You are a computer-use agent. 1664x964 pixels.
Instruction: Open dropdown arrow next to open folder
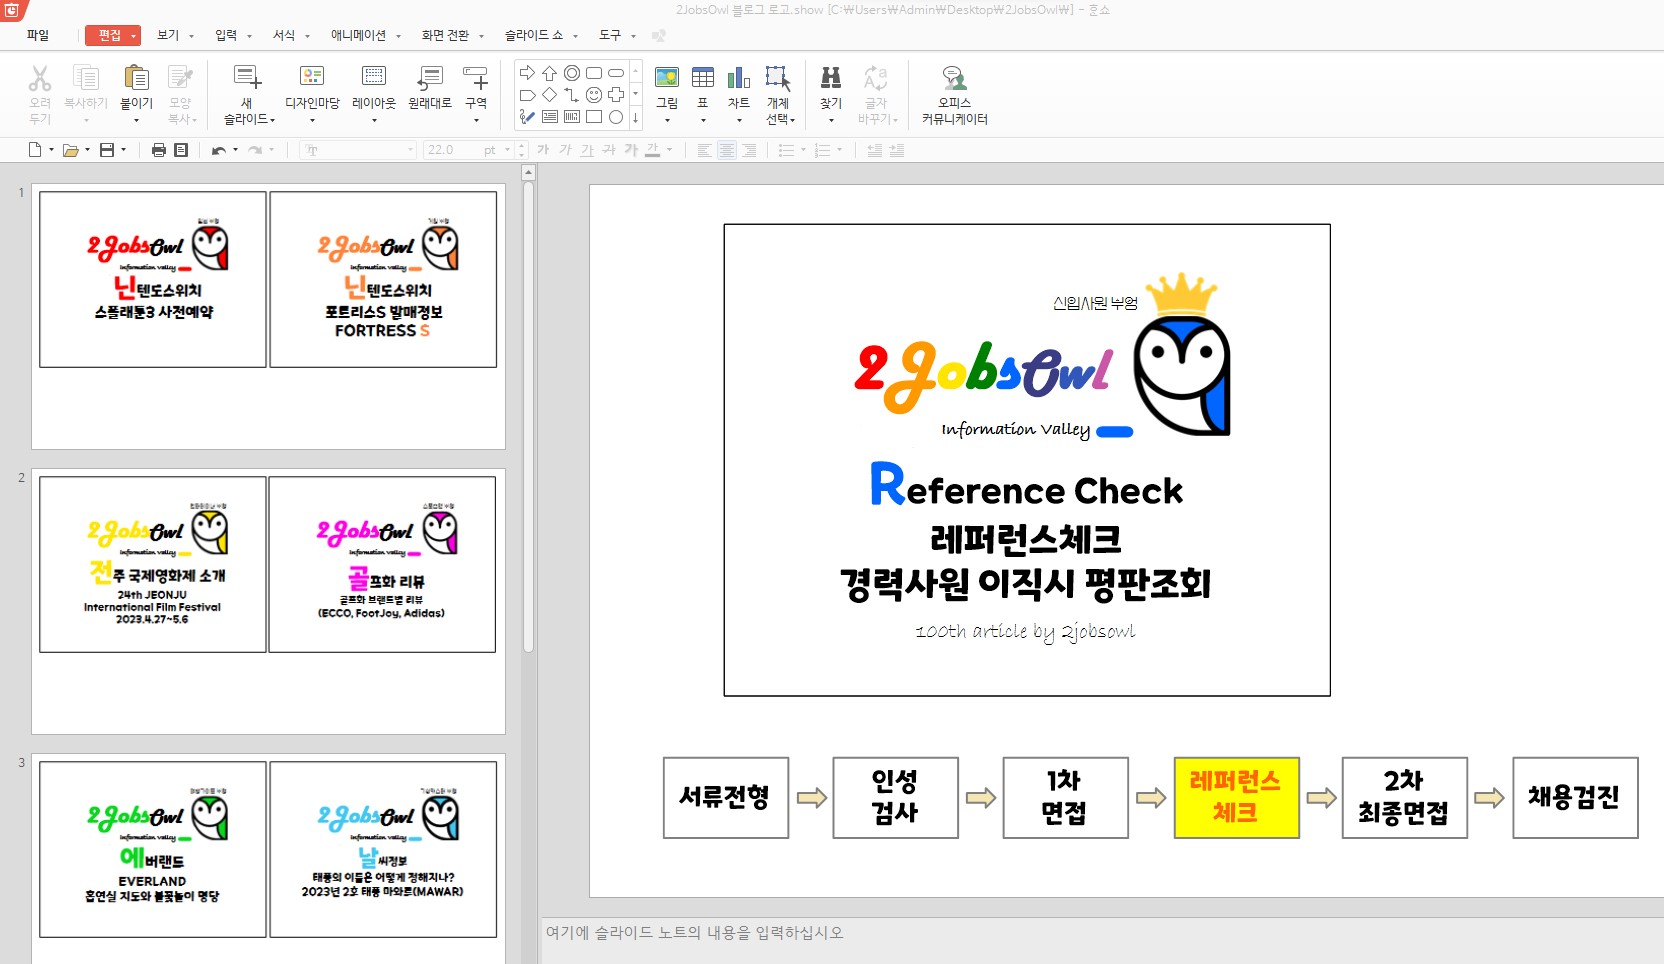pyautogui.click(x=87, y=150)
